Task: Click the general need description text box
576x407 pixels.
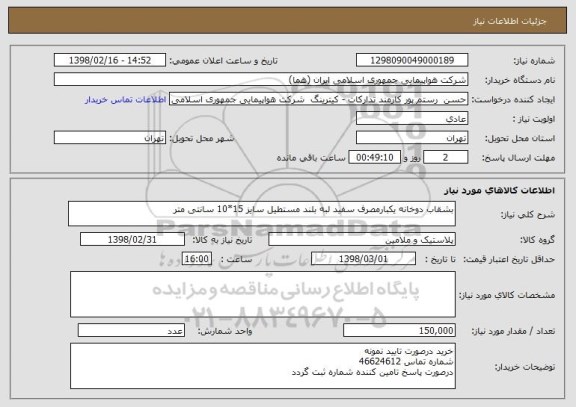Action: tap(262, 213)
